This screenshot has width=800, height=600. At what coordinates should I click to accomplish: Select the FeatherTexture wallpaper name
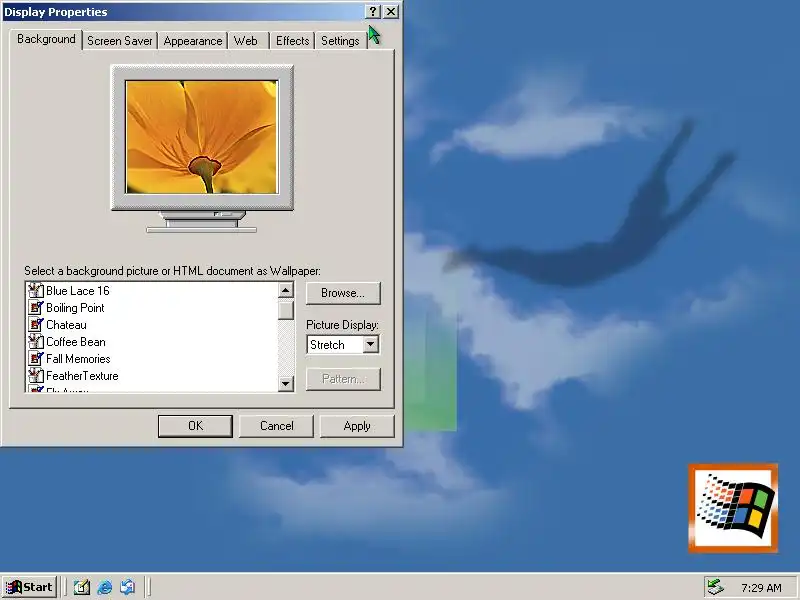click(x=82, y=376)
